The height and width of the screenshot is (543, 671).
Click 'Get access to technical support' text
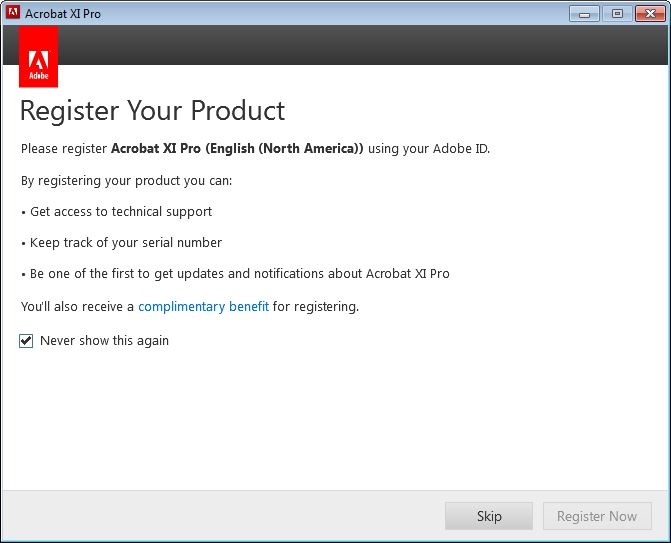[121, 211]
